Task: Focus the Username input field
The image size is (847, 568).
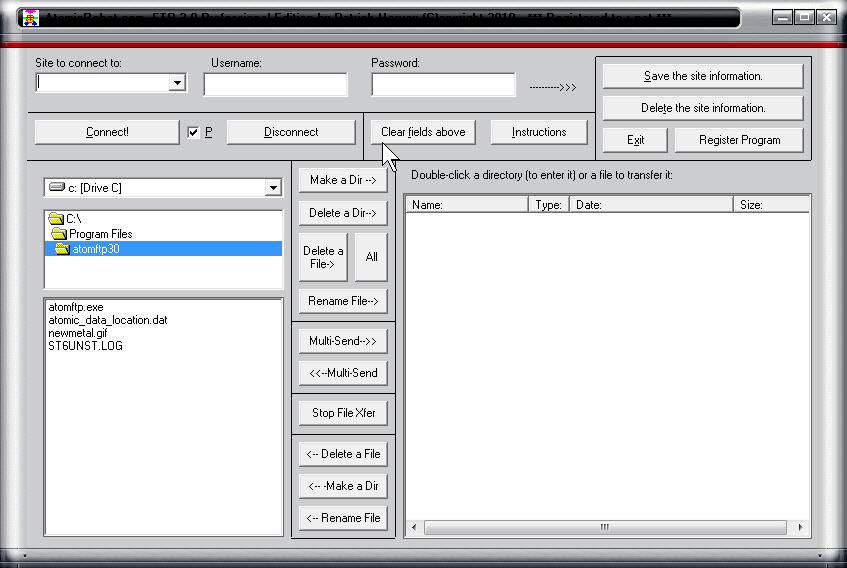Action: pyautogui.click(x=275, y=85)
